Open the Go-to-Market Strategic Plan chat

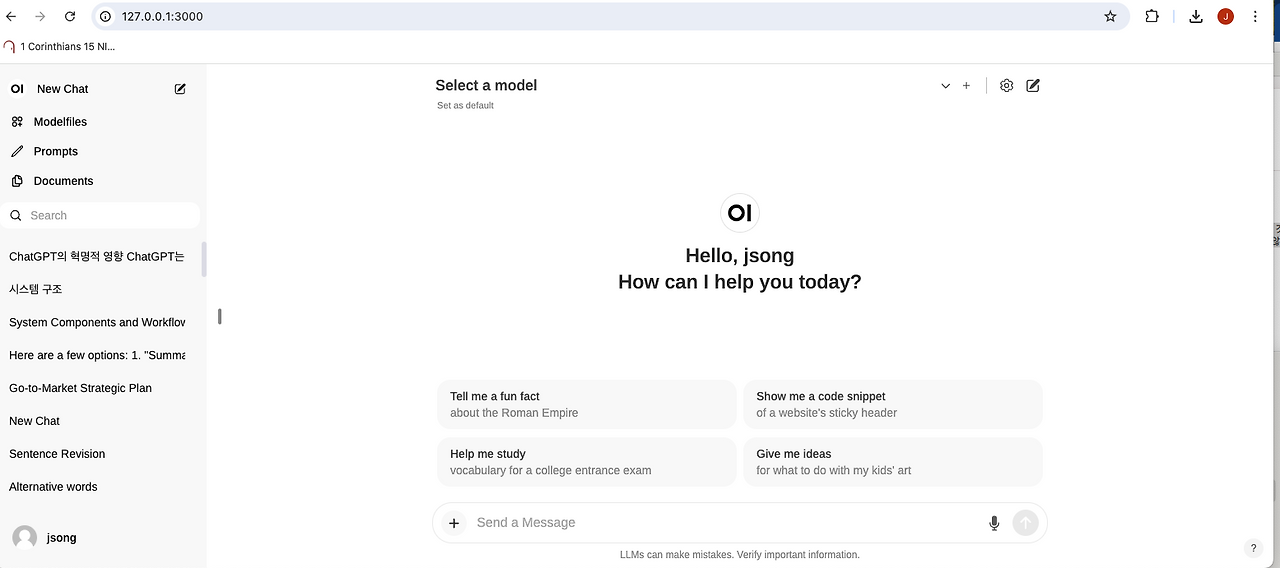click(x=80, y=388)
